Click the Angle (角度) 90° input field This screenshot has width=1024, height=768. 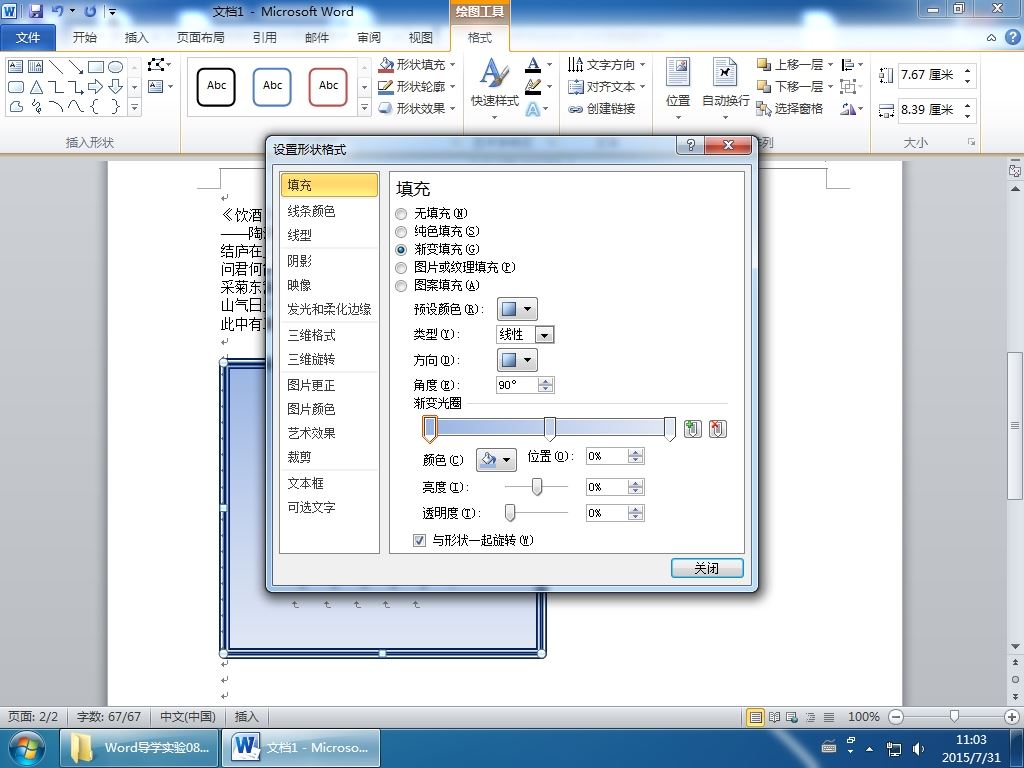coord(517,385)
